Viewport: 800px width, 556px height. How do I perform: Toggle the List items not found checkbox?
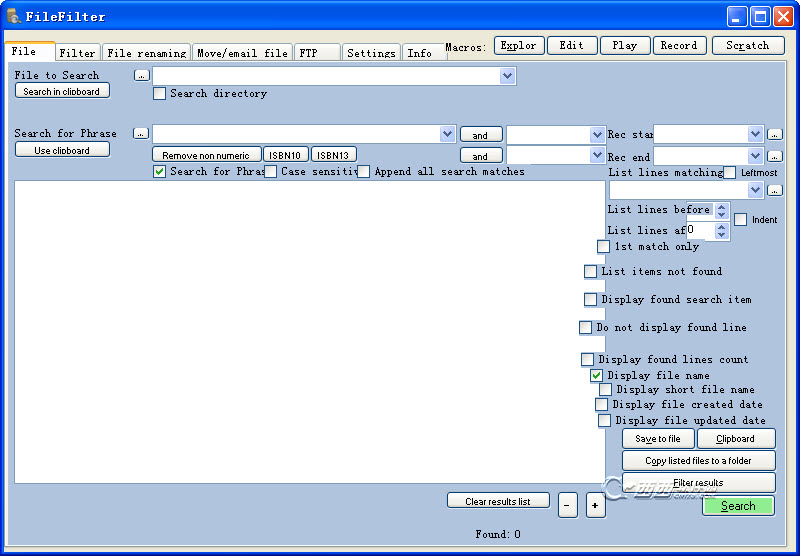click(591, 272)
